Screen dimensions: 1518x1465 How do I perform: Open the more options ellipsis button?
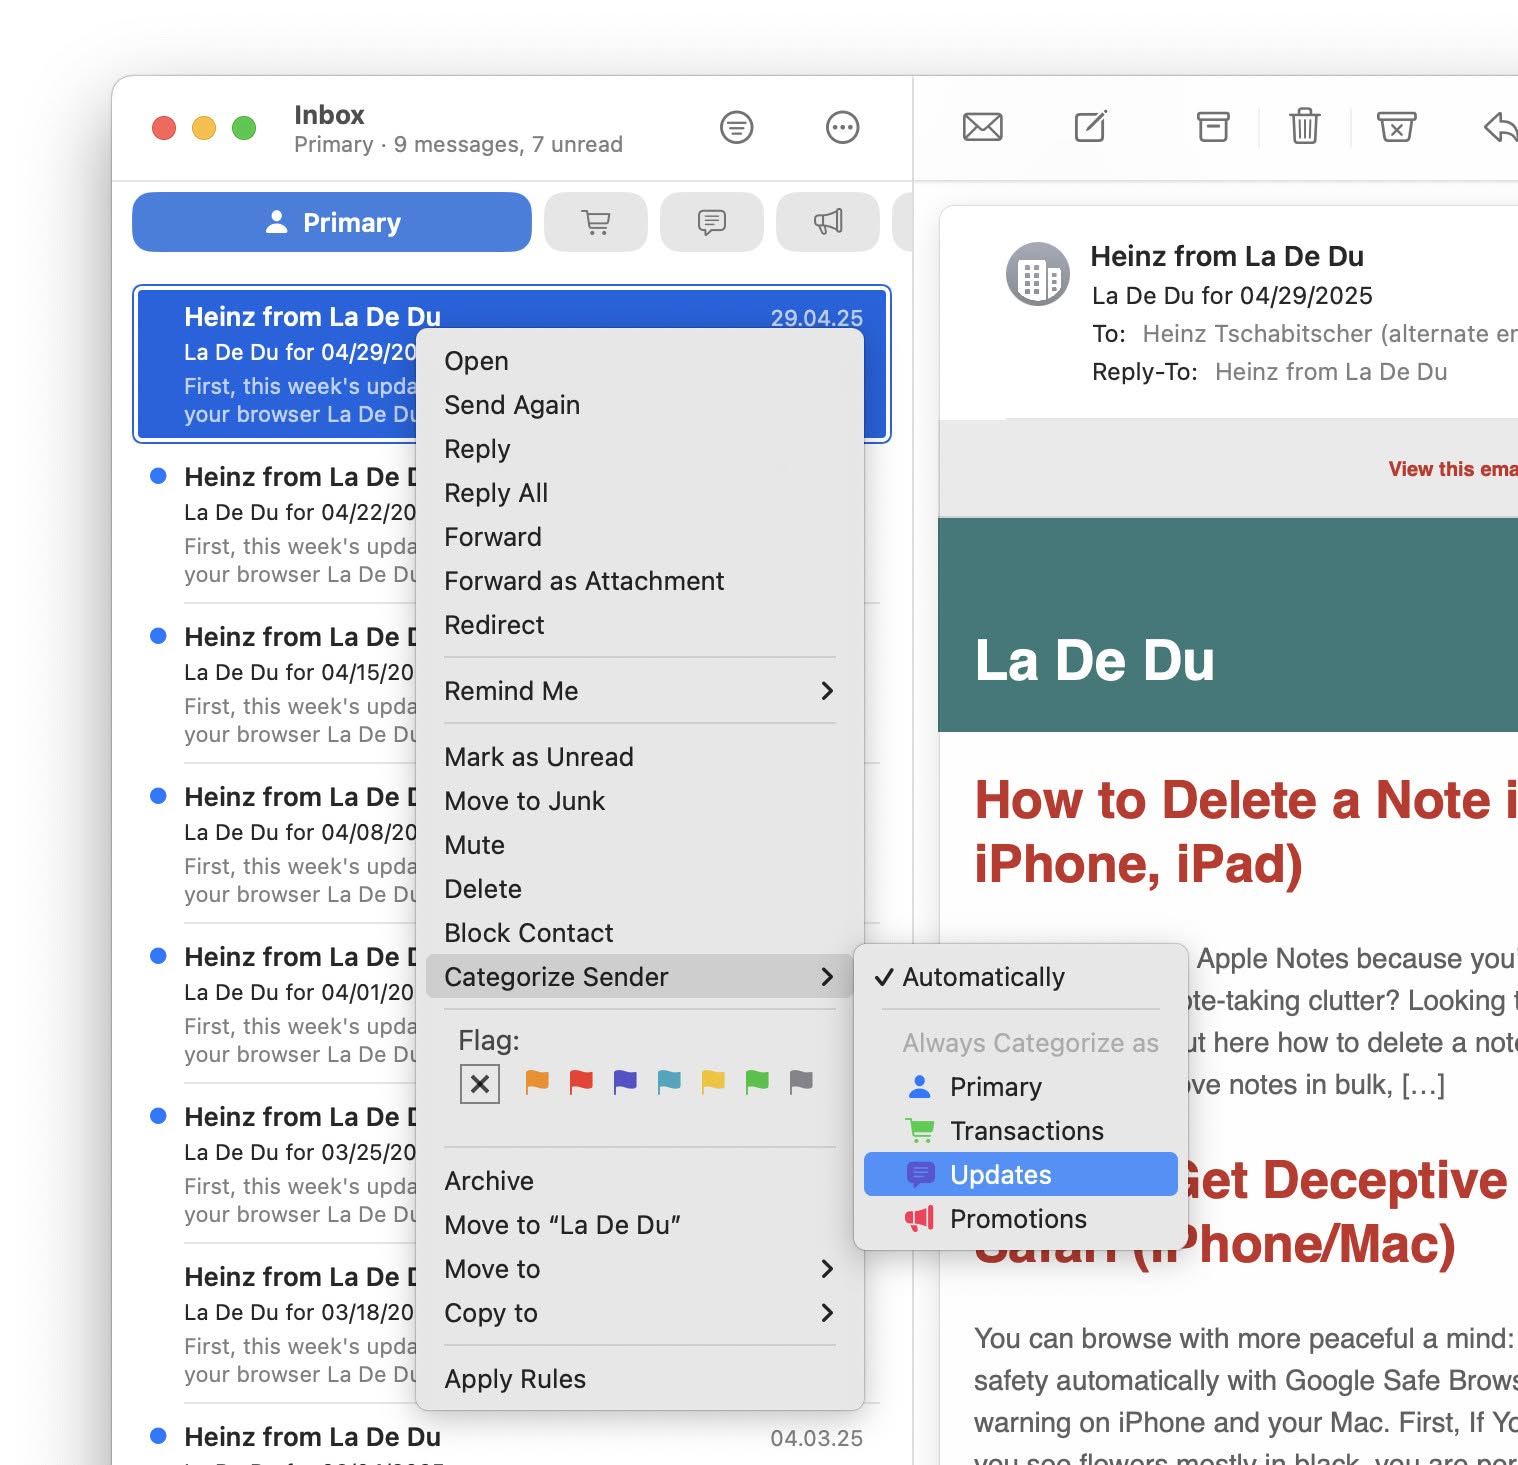[842, 127]
